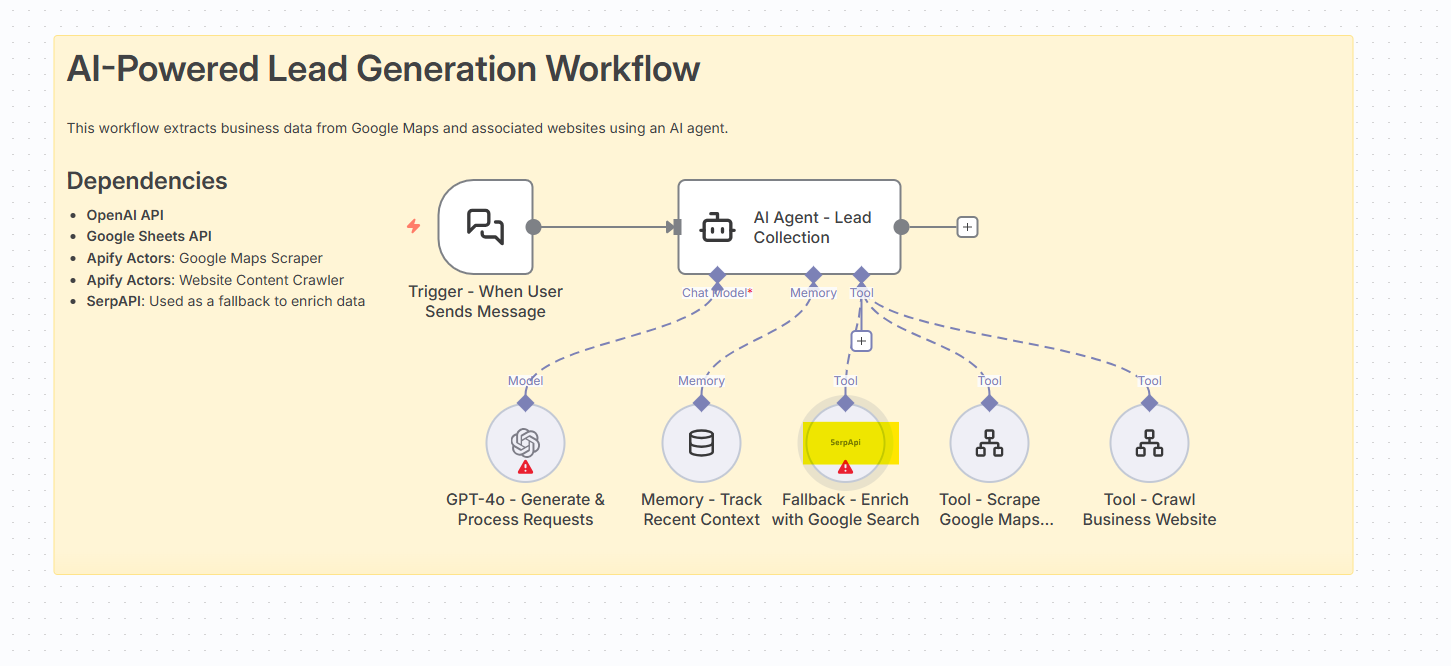
Task: Open Tool - Crawl Business Website node icon
Action: 1149,442
